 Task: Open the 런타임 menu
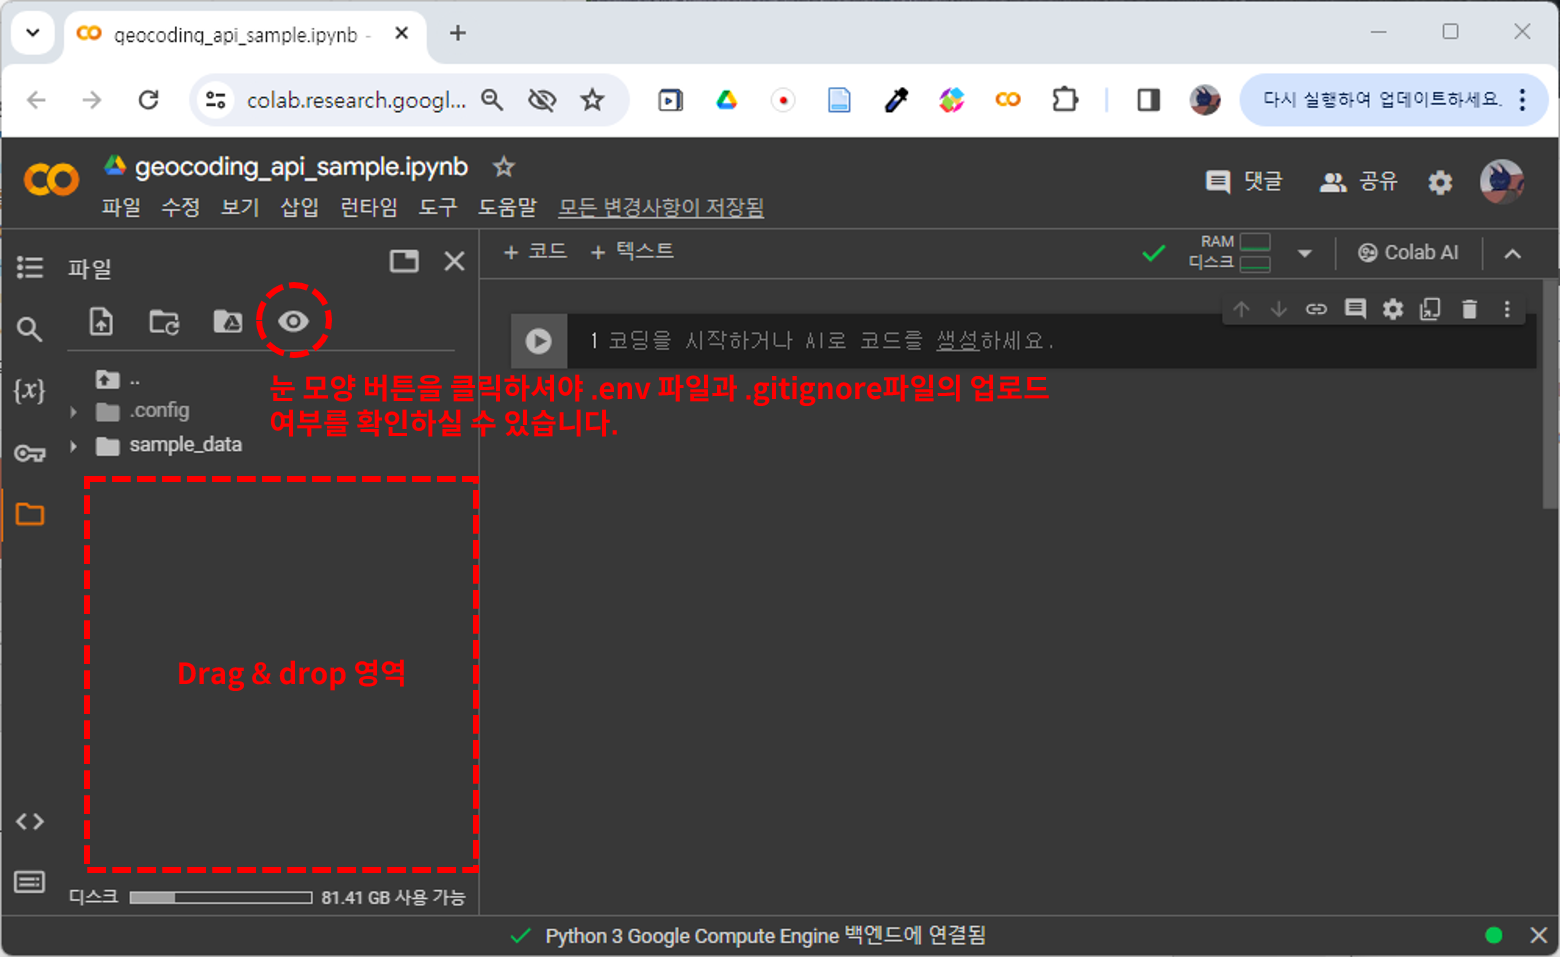tap(368, 207)
